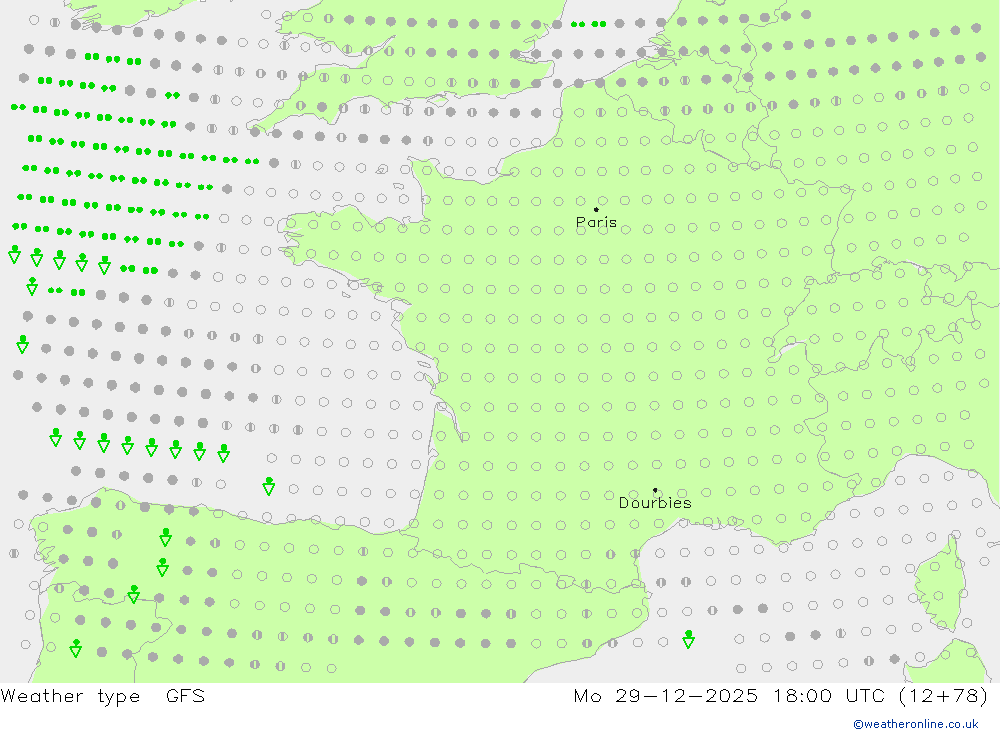Click the '(12+78)' forecast run text
The width and height of the screenshot is (1000, 733).
[943, 695]
